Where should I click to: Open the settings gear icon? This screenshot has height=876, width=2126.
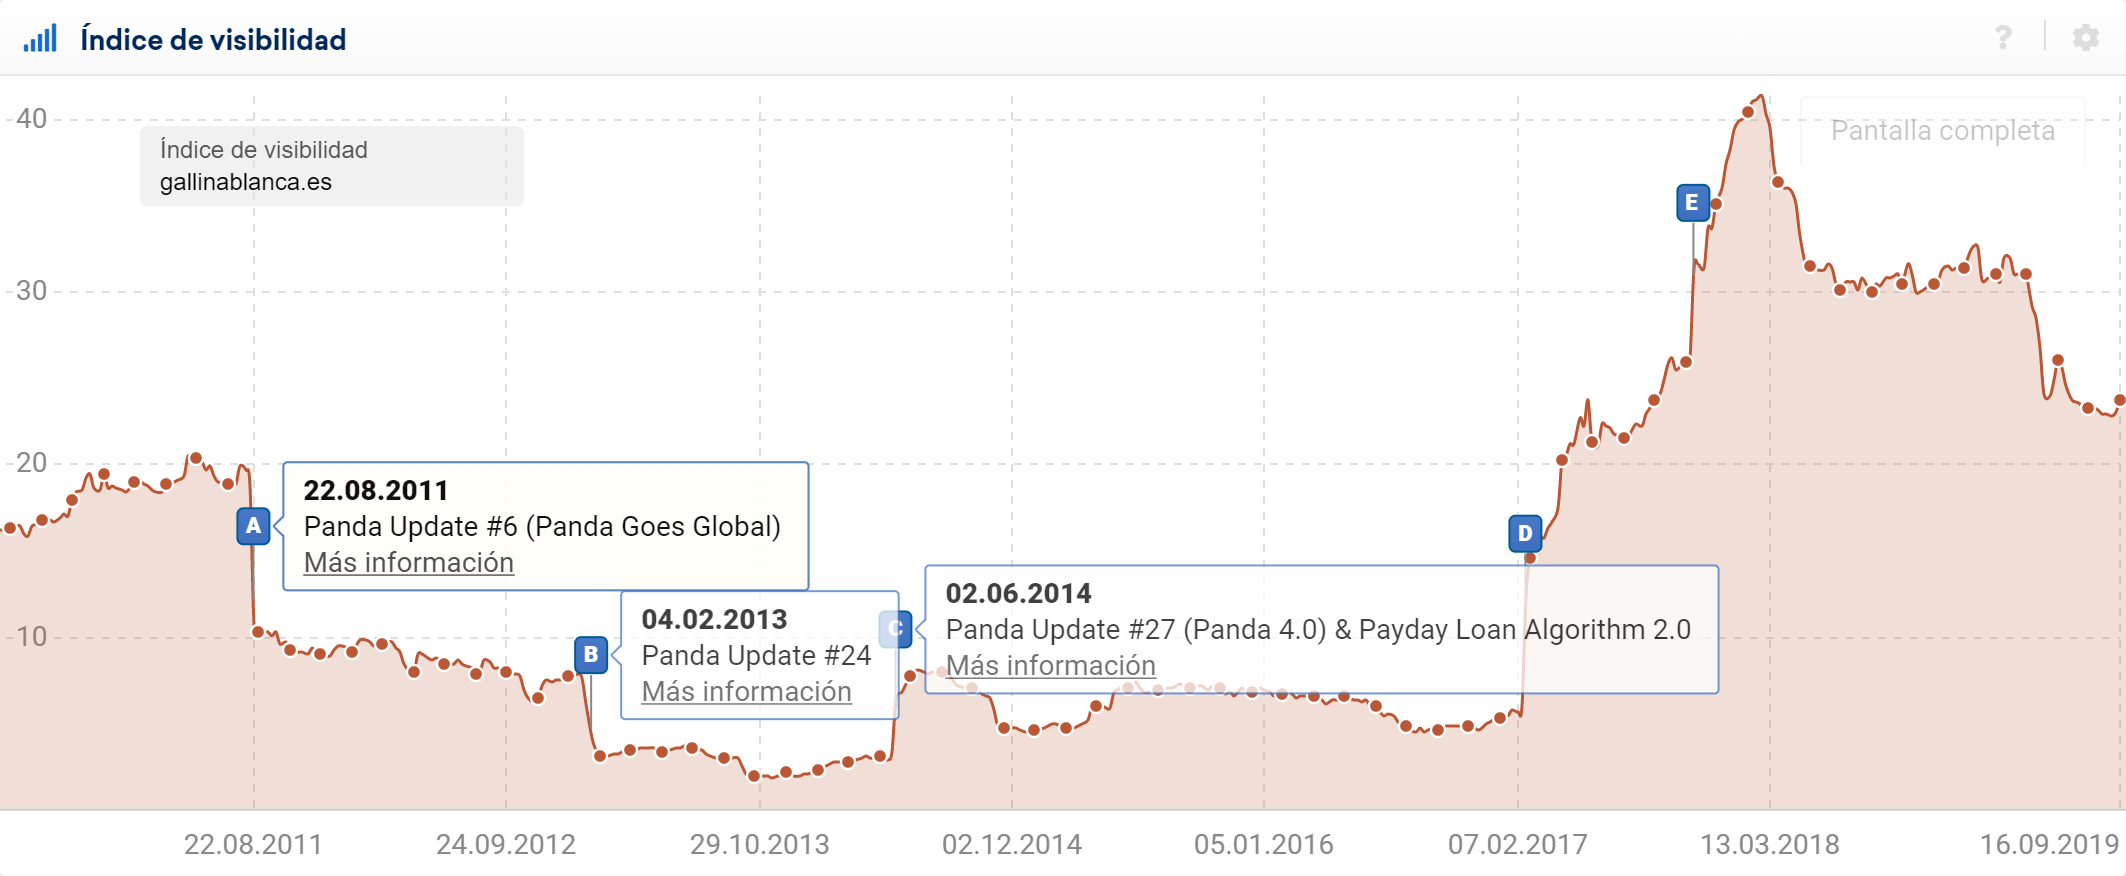coord(2085,38)
